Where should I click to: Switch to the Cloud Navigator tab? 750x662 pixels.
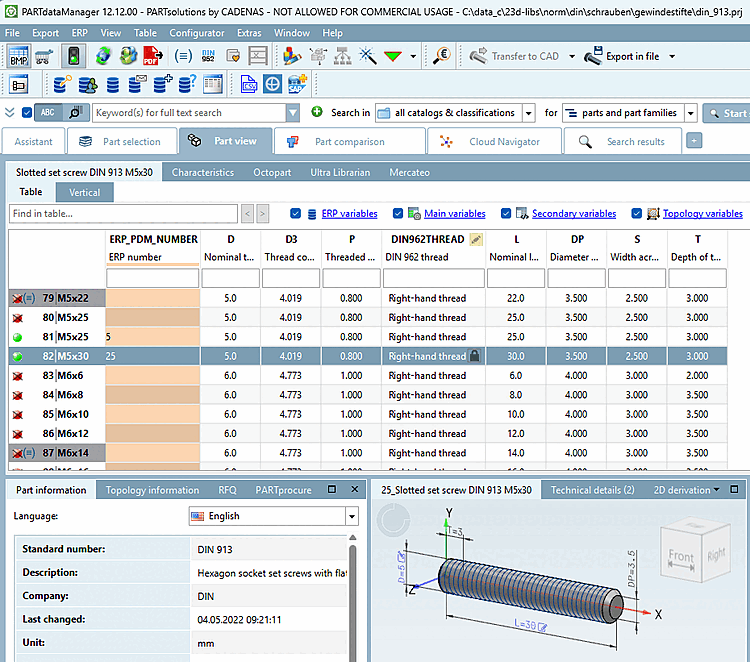[495, 142]
